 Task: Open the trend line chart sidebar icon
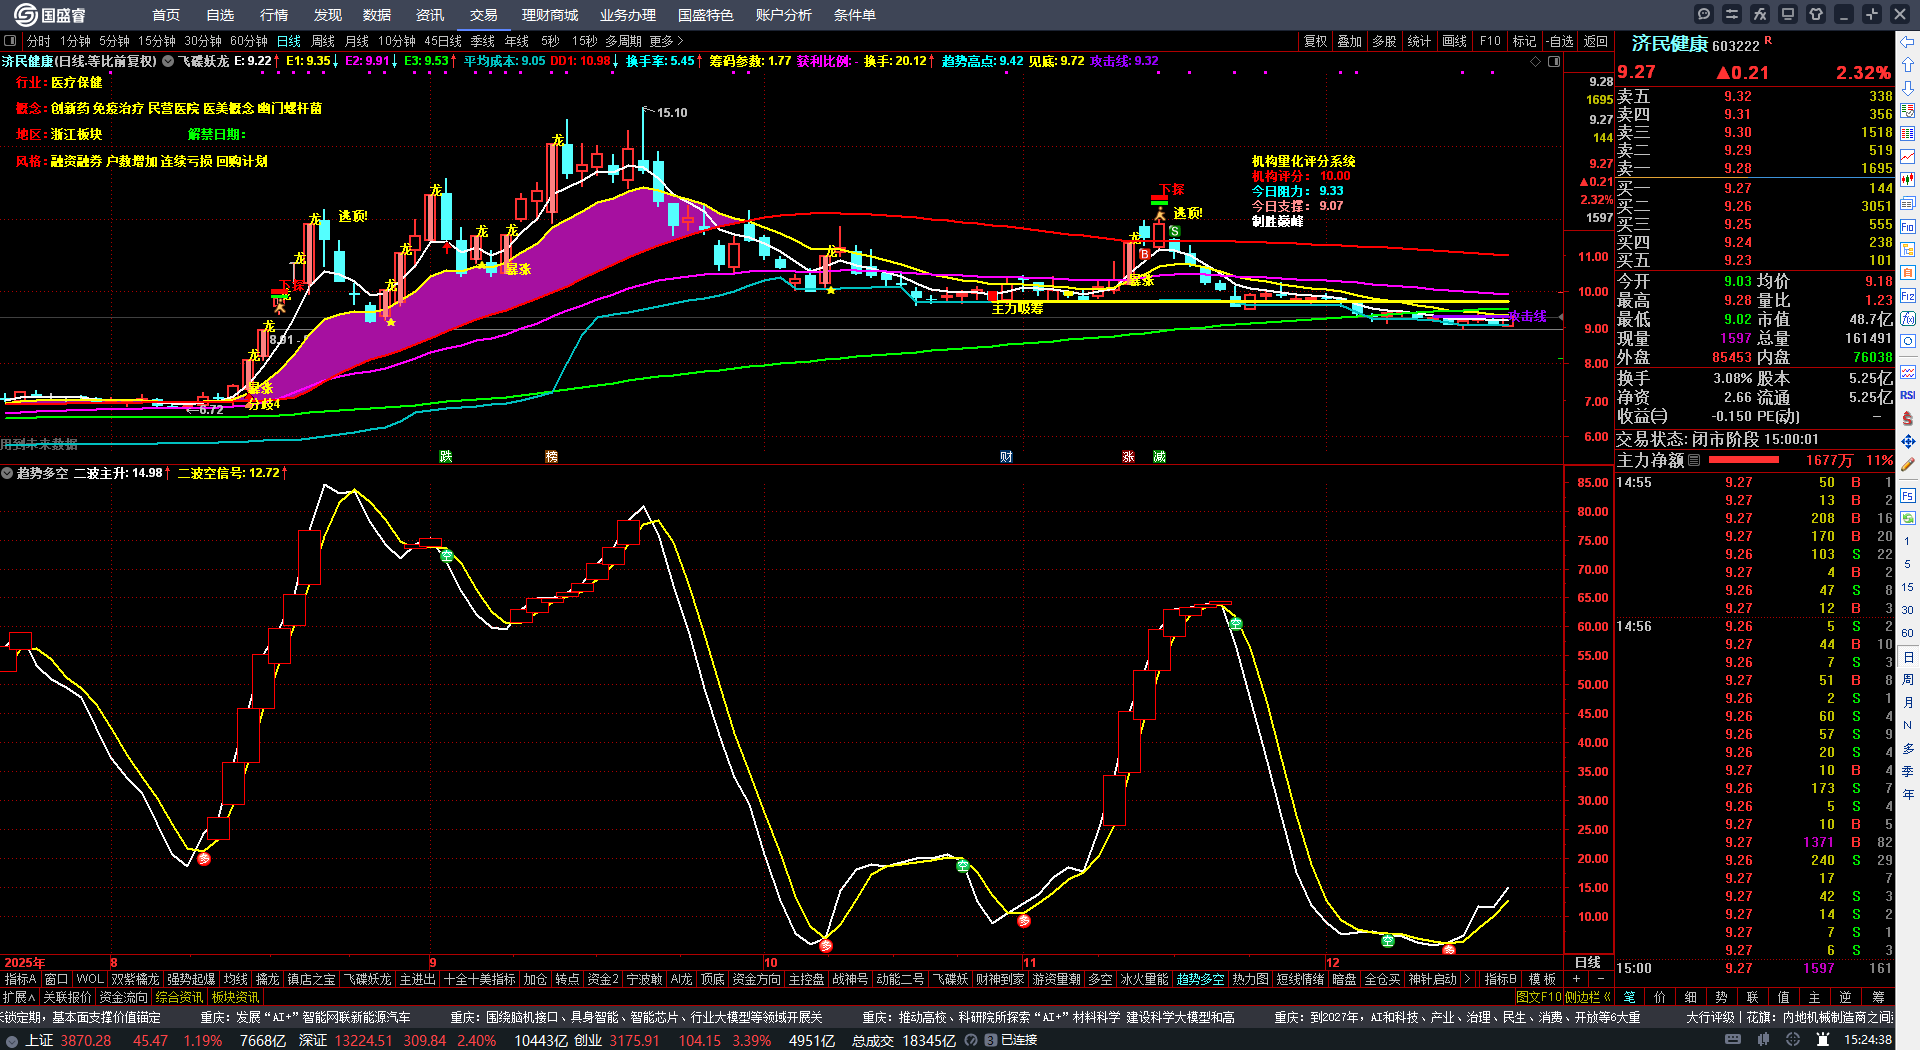(1908, 157)
